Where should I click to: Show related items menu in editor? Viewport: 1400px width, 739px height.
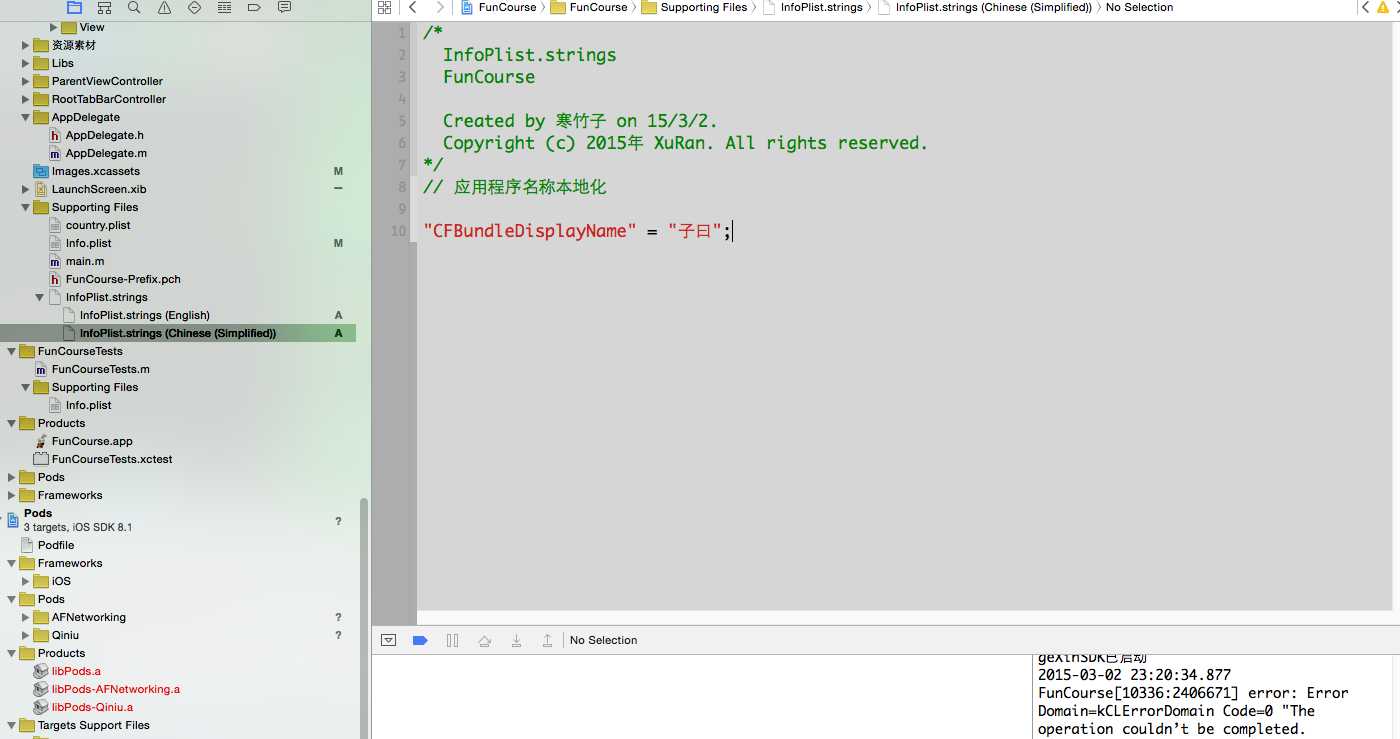pyautogui.click(x=384, y=7)
